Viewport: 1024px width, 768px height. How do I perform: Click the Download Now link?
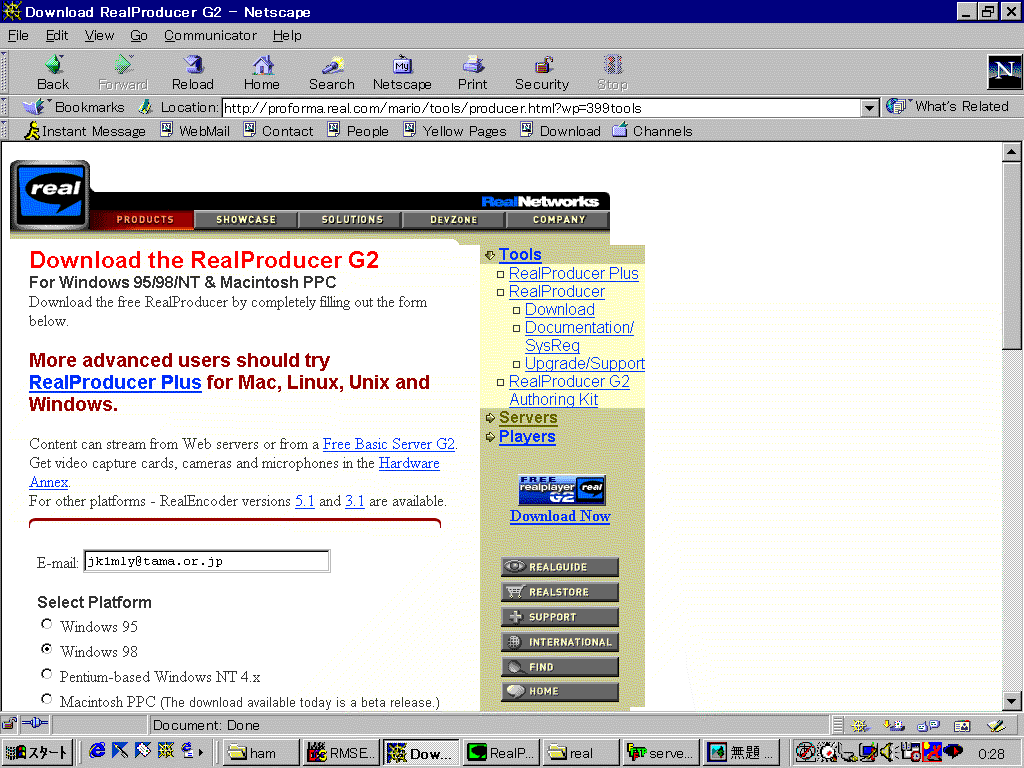[560, 516]
